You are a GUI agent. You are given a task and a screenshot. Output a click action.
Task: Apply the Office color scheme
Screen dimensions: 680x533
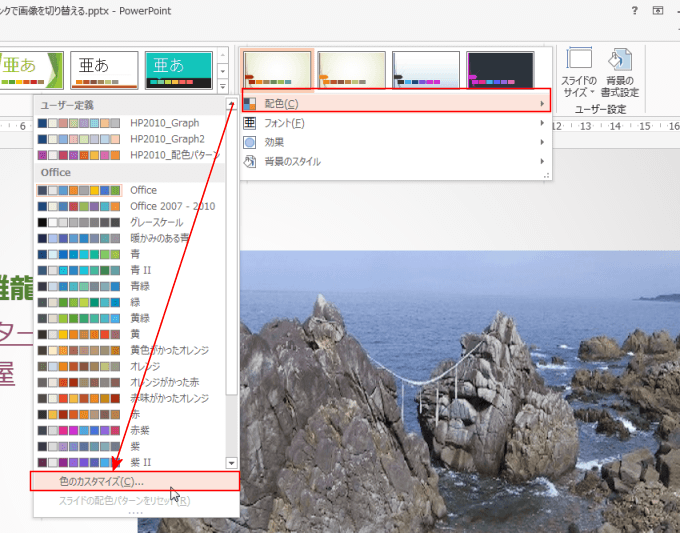coord(130,190)
